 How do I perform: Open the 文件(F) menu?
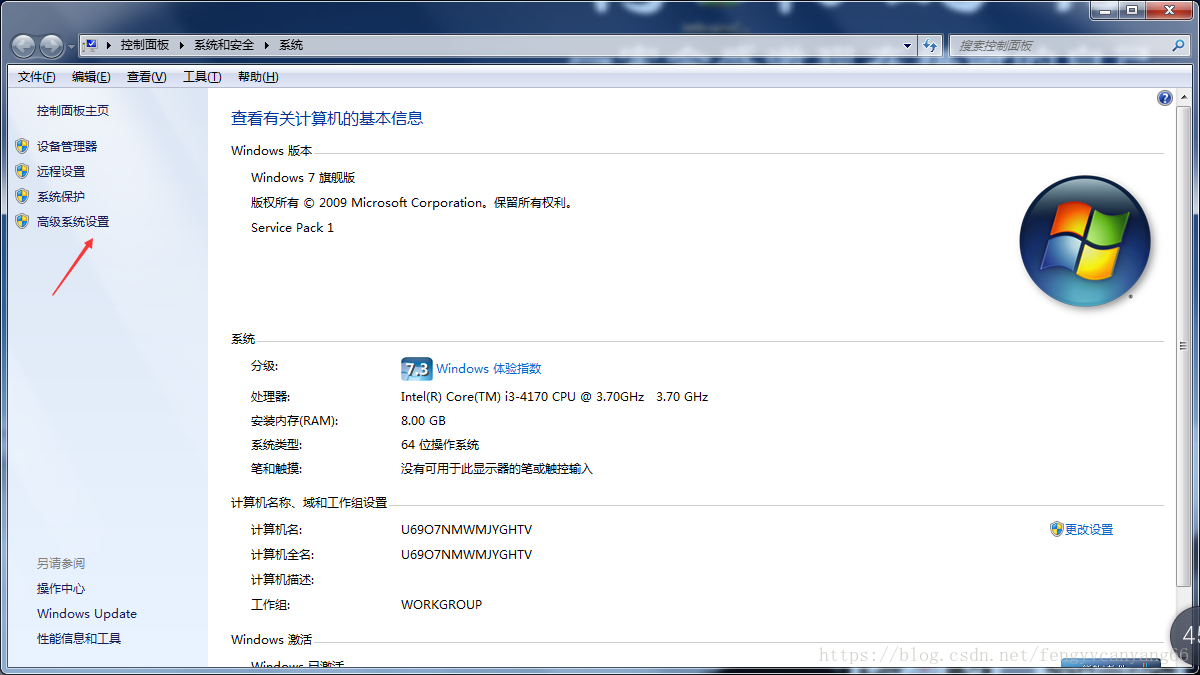click(x=37, y=77)
